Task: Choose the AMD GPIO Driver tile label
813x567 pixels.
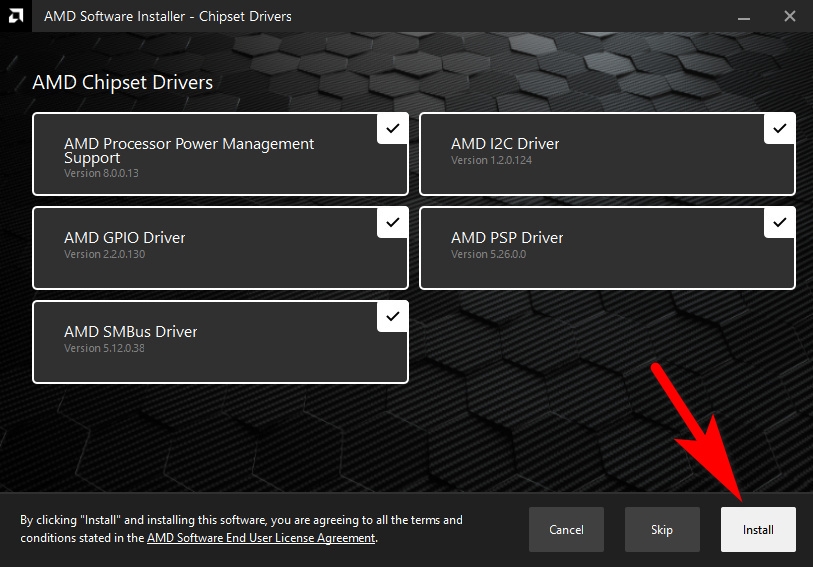Action: point(124,238)
